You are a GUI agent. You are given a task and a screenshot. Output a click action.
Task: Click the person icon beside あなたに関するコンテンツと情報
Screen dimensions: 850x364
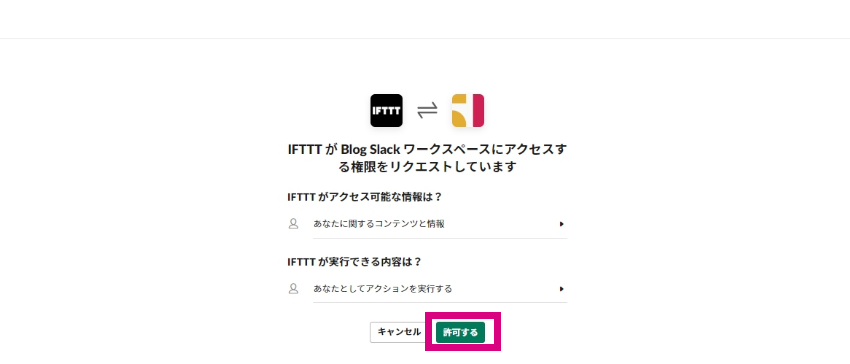tap(293, 223)
